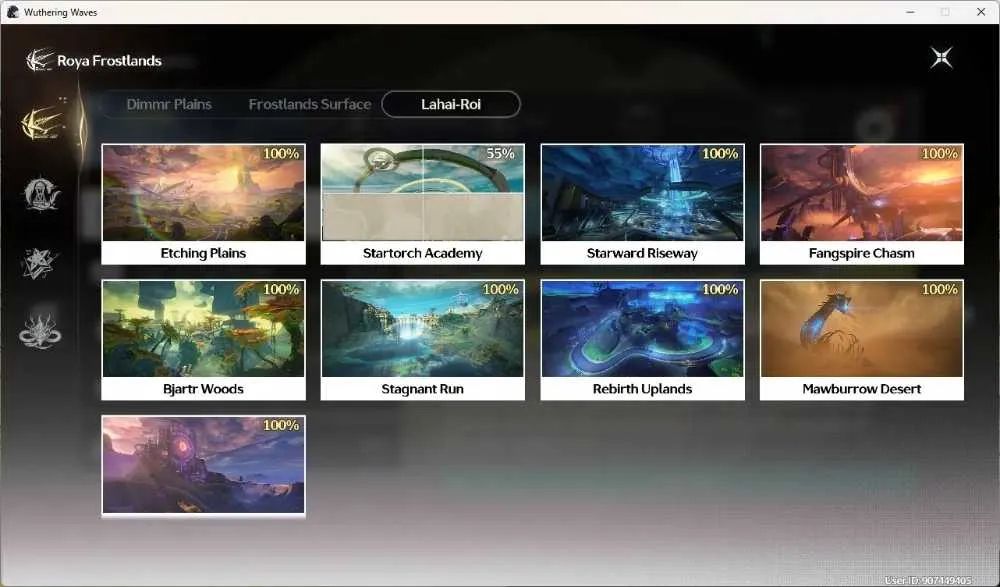This screenshot has width=1000, height=587.
Task: Select the hooded-figure region emblem in the sidebar
Action: 41,193
